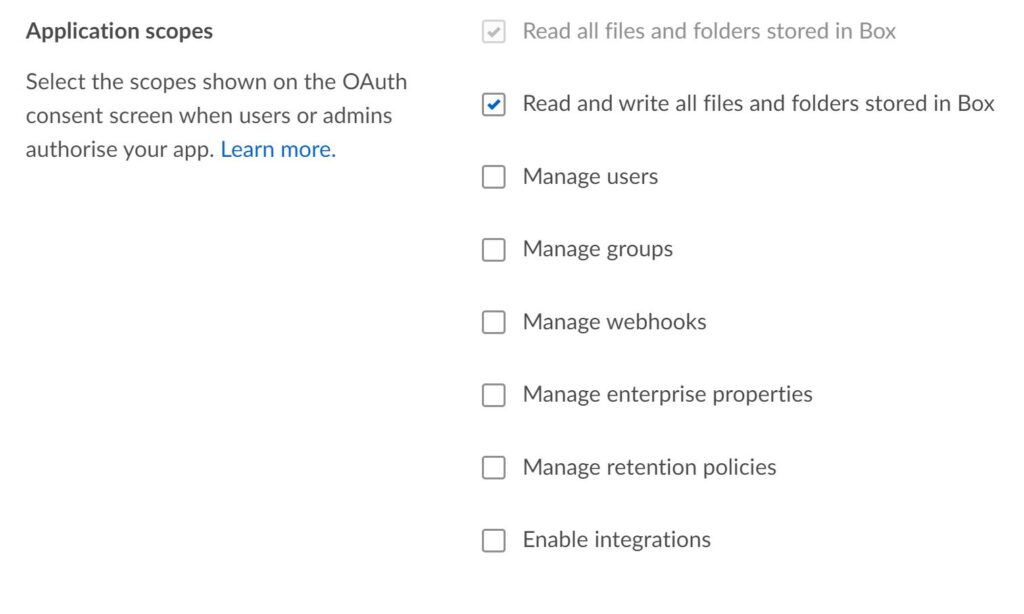Check the Manage webhooks box
1024x614 pixels.
pyautogui.click(x=494, y=322)
